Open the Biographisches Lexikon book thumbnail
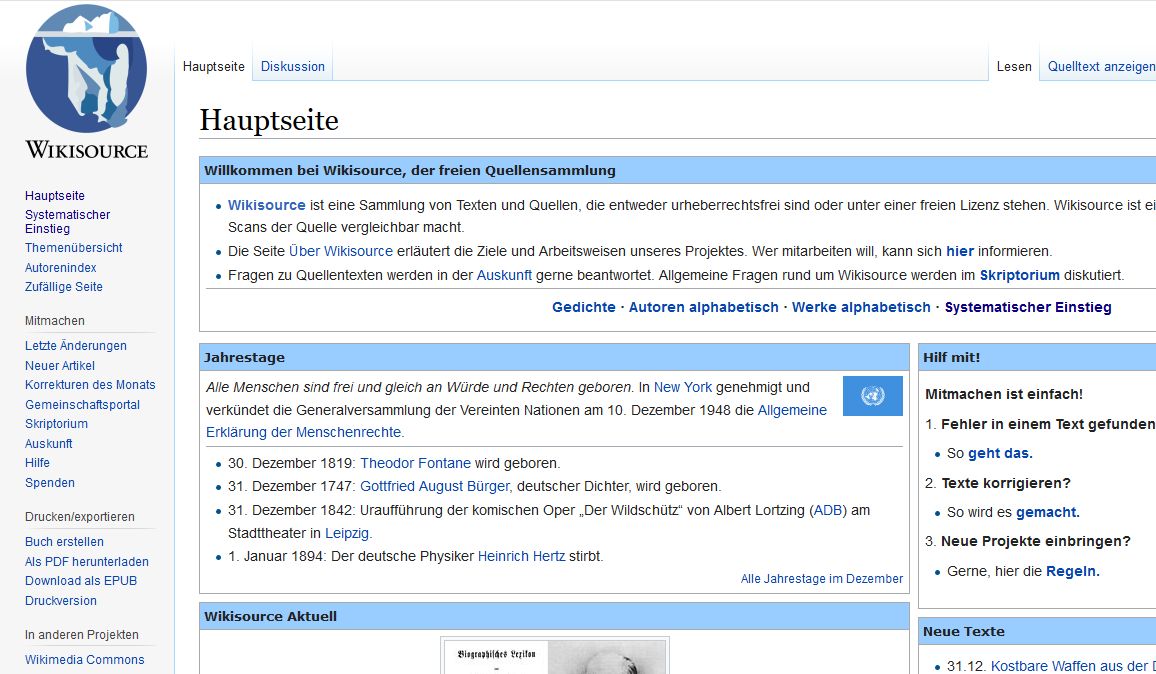Viewport: 1156px width, 674px height. (554, 656)
